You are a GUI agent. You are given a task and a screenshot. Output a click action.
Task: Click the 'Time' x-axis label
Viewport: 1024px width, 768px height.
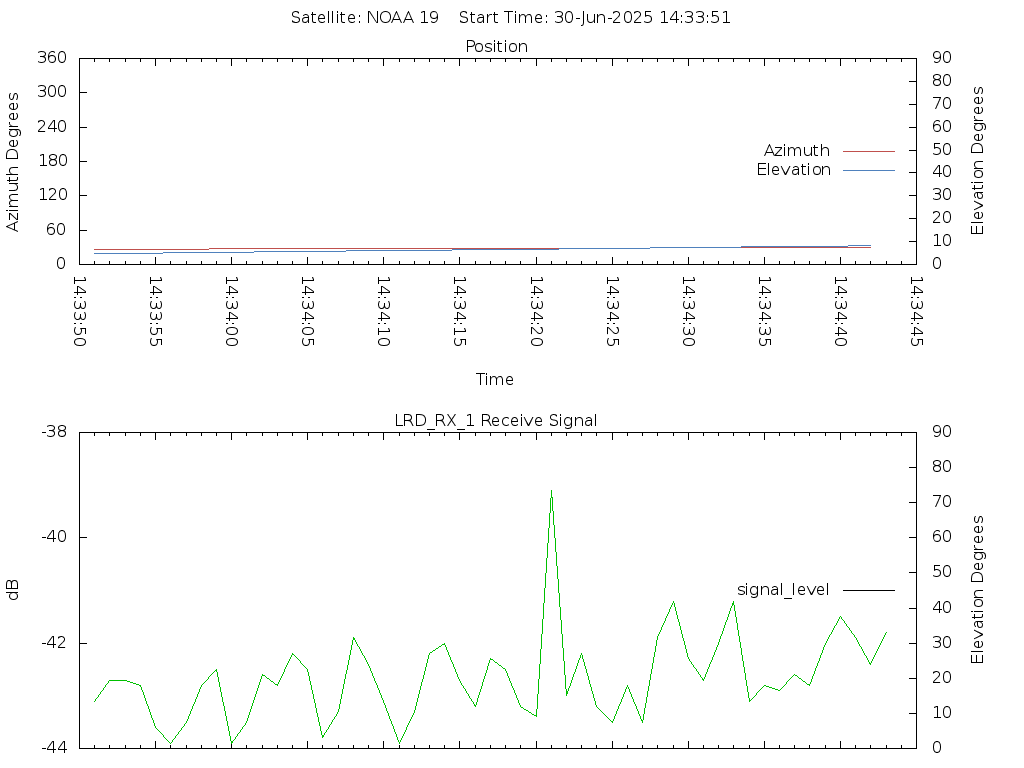(494, 379)
